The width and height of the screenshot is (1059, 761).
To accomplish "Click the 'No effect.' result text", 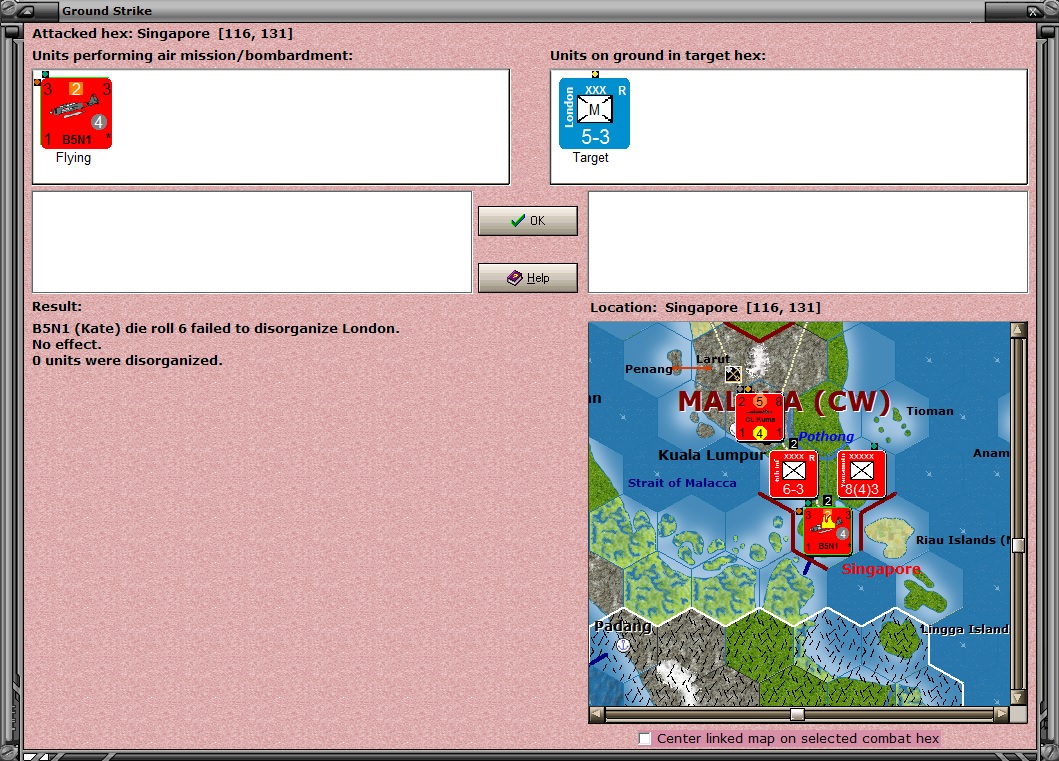I will tap(67, 344).
